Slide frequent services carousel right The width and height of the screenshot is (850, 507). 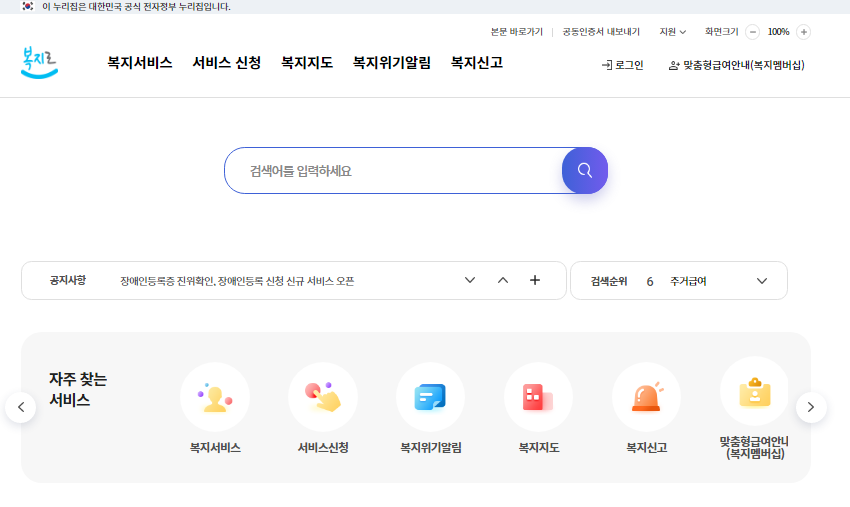point(811,407)
